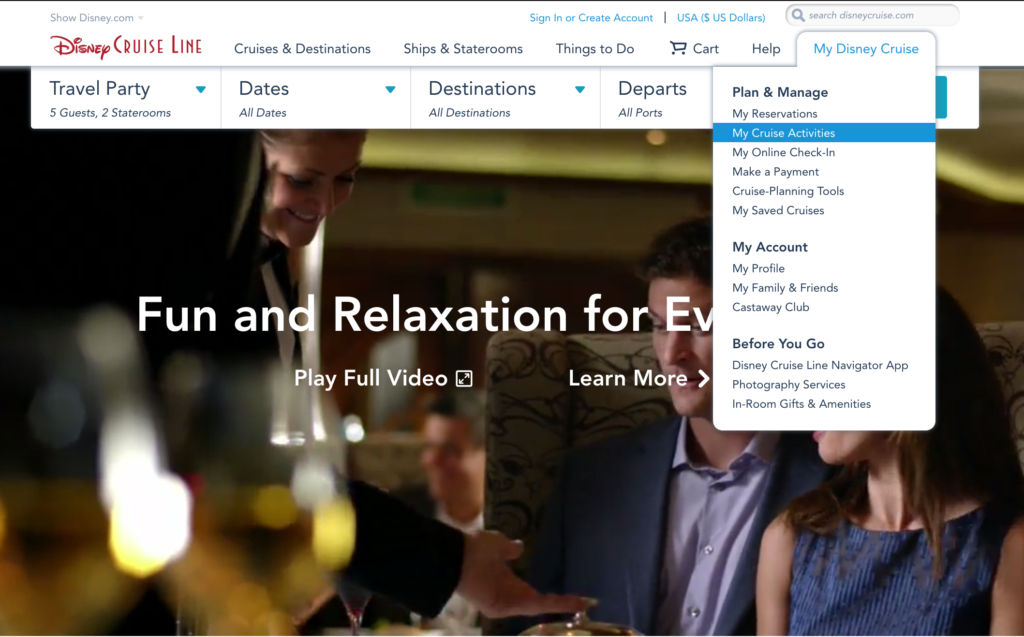Click the 'All Destinations' value
Screen dimensions: 1024x637
click(x=470, y=113)
